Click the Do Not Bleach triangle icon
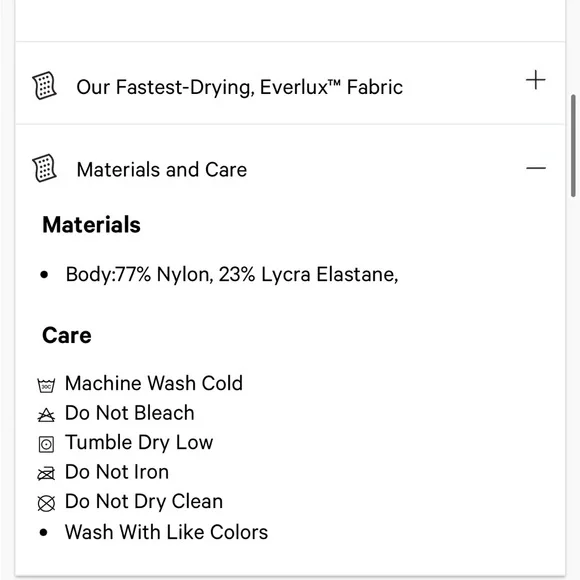Viewport: 580px width, 580px height. point(46,415)
